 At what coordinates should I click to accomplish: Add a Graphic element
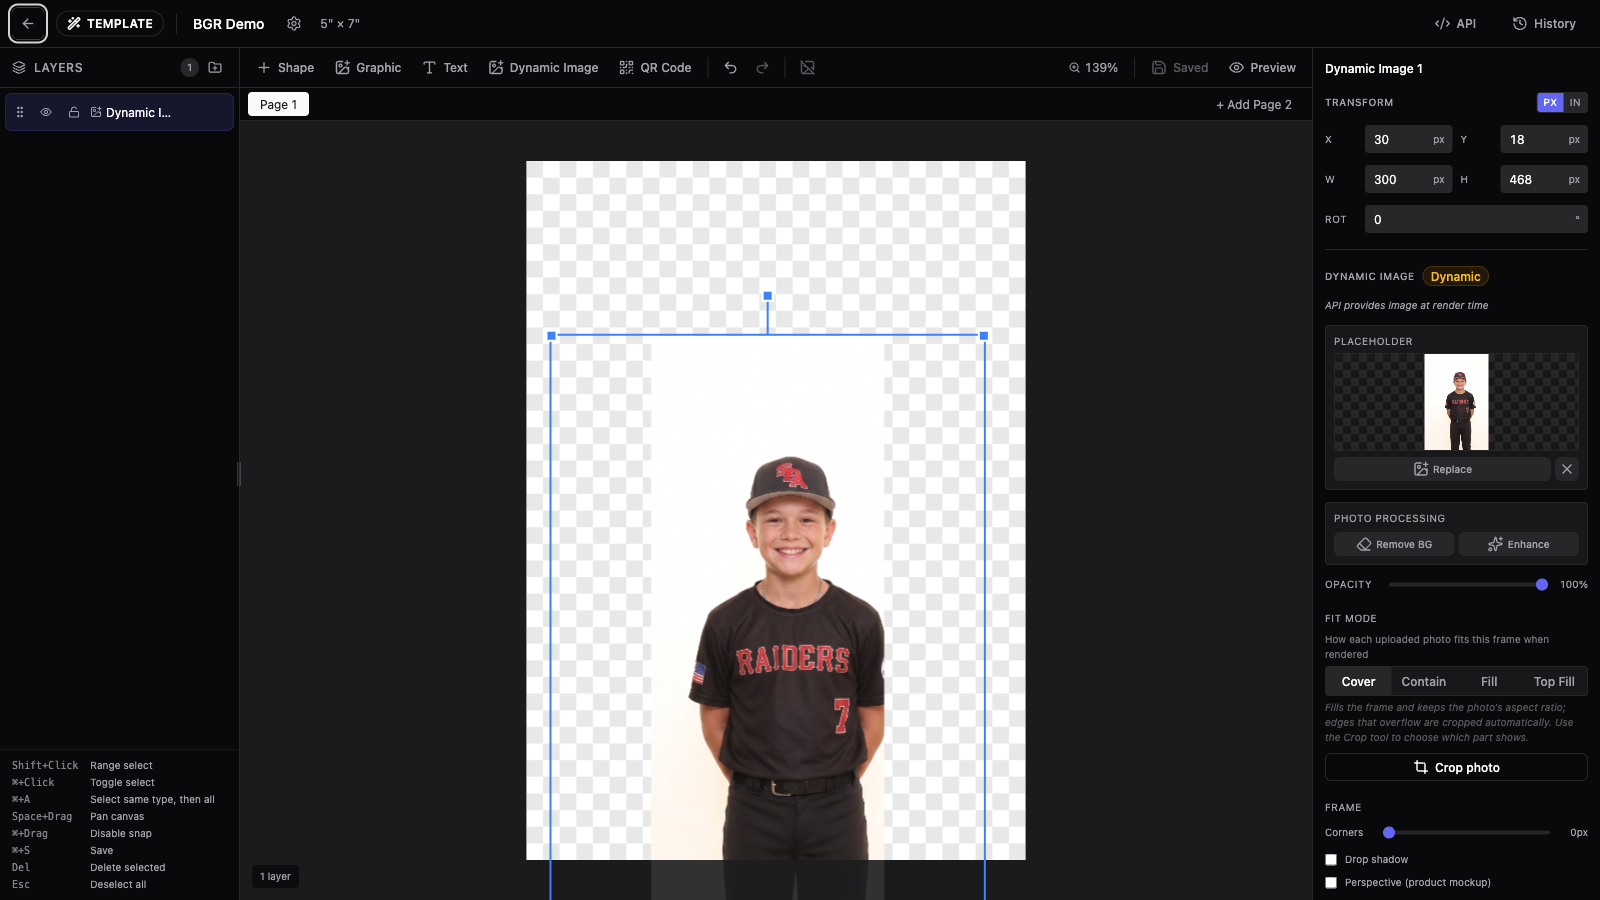pos(368,68)
